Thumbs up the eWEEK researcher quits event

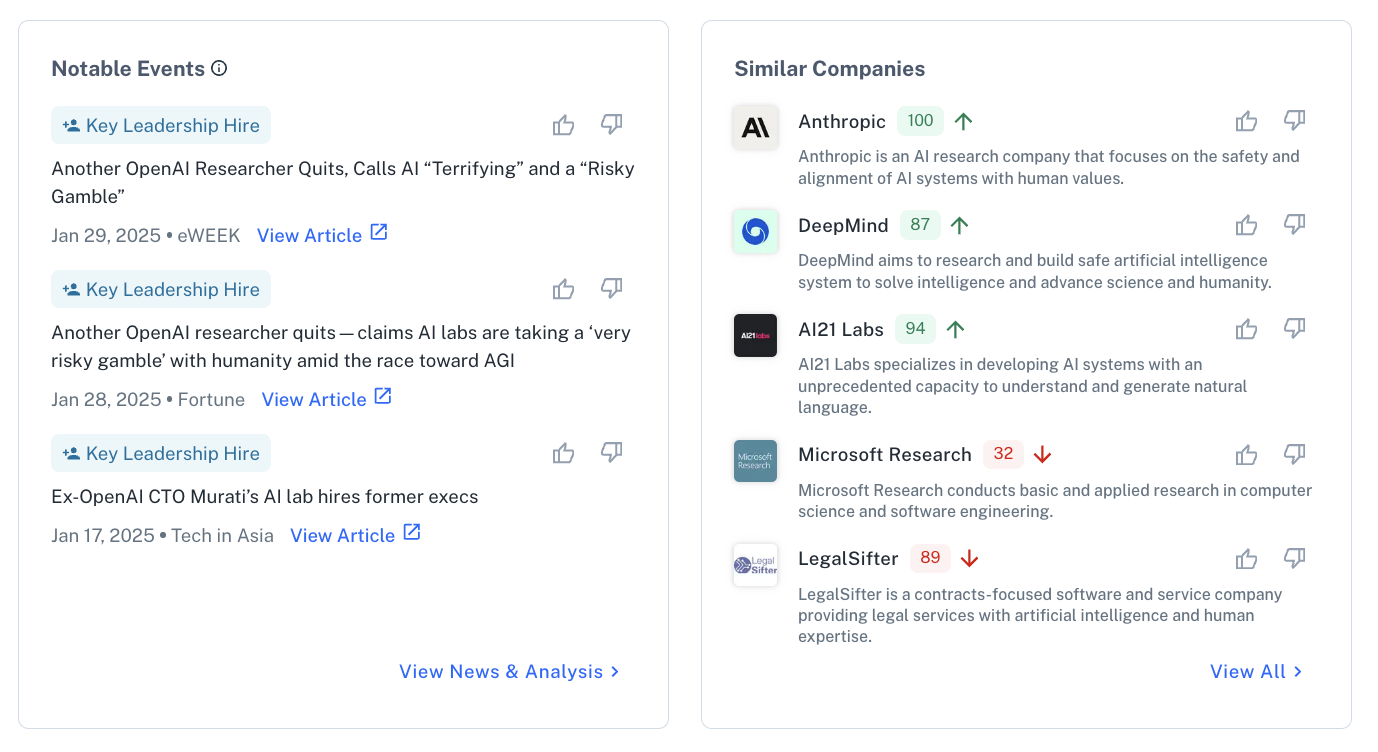point(564,125)
